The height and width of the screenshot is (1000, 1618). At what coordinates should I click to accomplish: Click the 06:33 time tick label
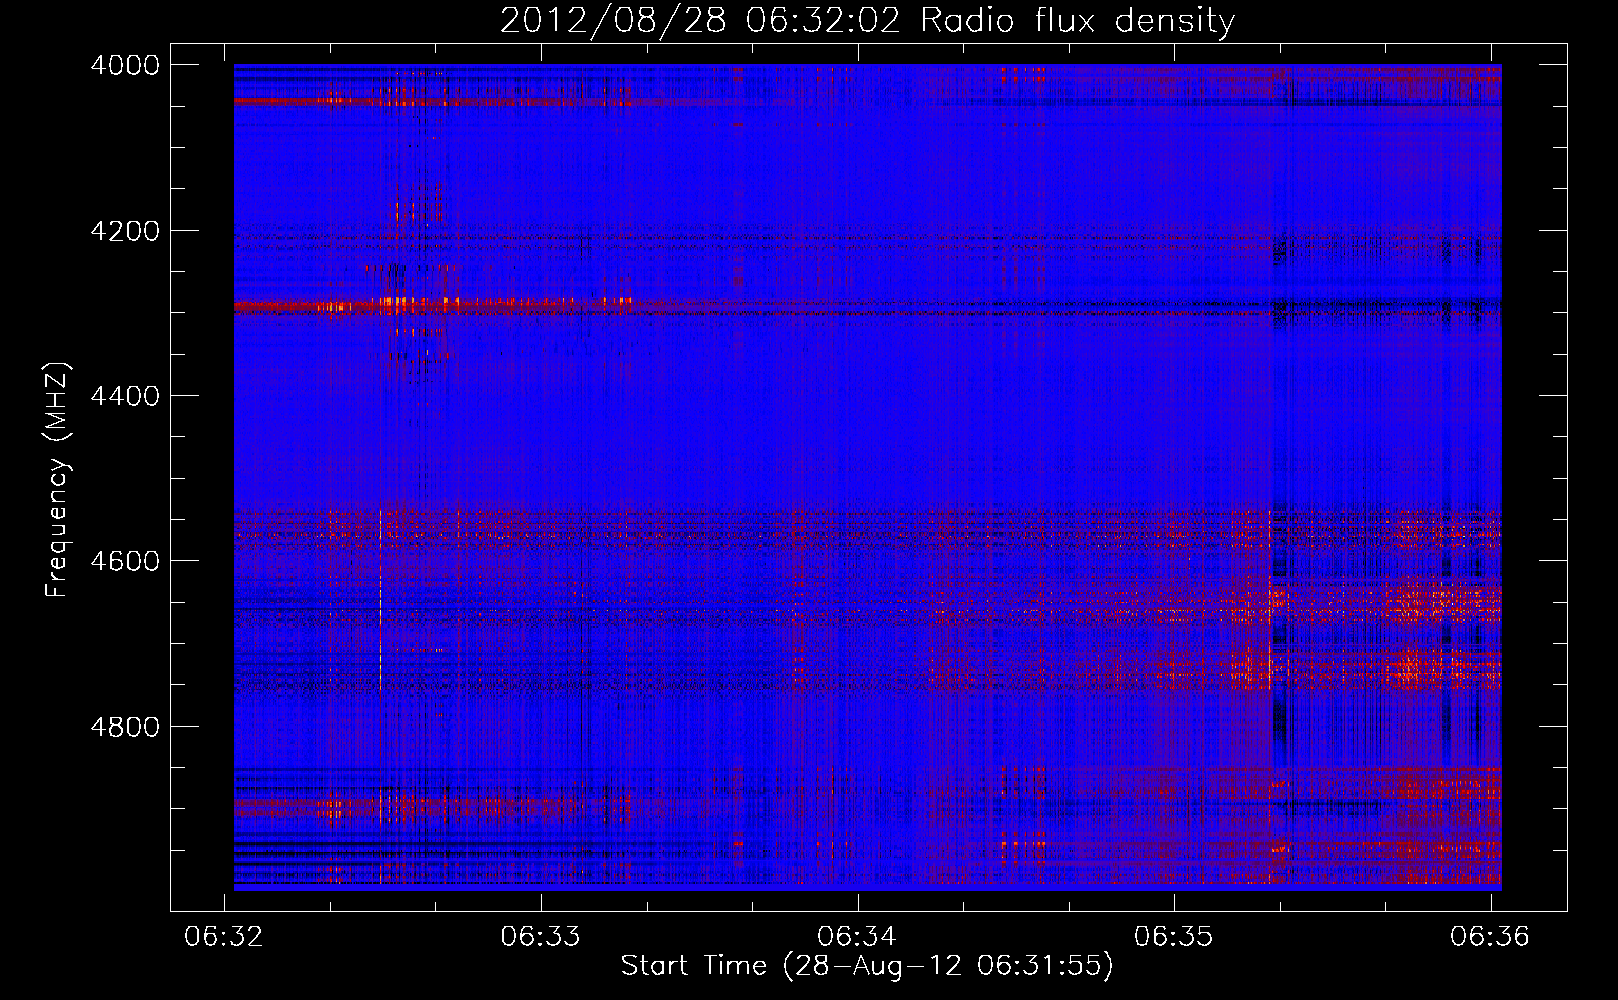click(541, 936)
